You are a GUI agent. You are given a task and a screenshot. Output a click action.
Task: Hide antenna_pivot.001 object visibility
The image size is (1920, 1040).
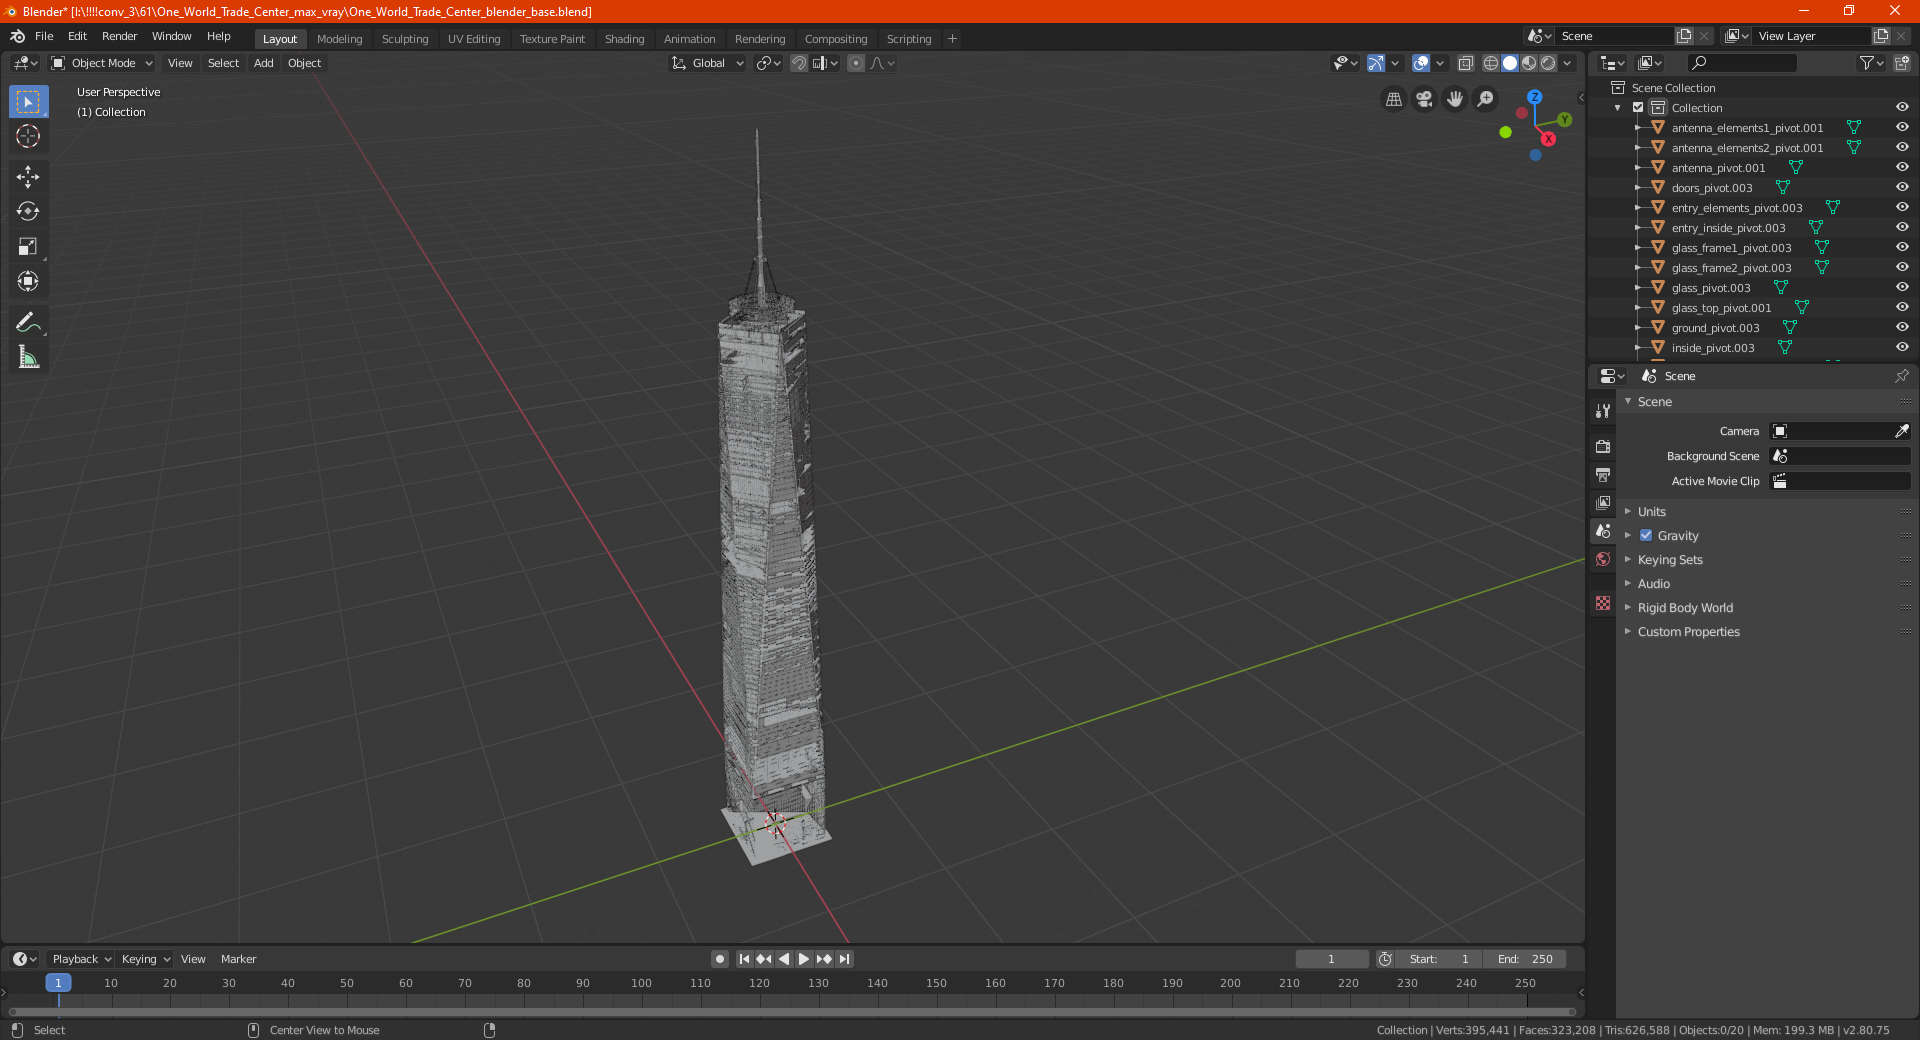(x=1902, y=167)
